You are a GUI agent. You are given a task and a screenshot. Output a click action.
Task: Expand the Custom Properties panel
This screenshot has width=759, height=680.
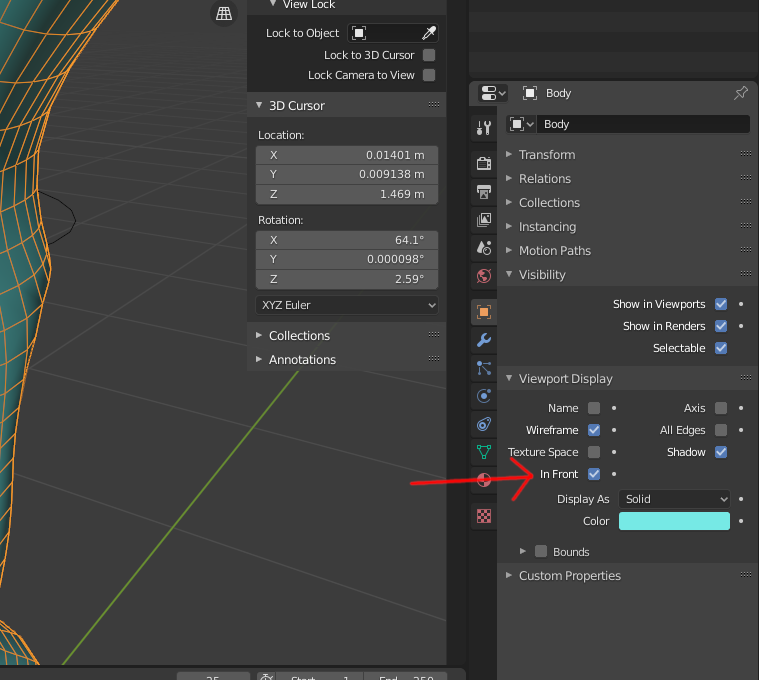pyautogui.click(x=509, y=575)
